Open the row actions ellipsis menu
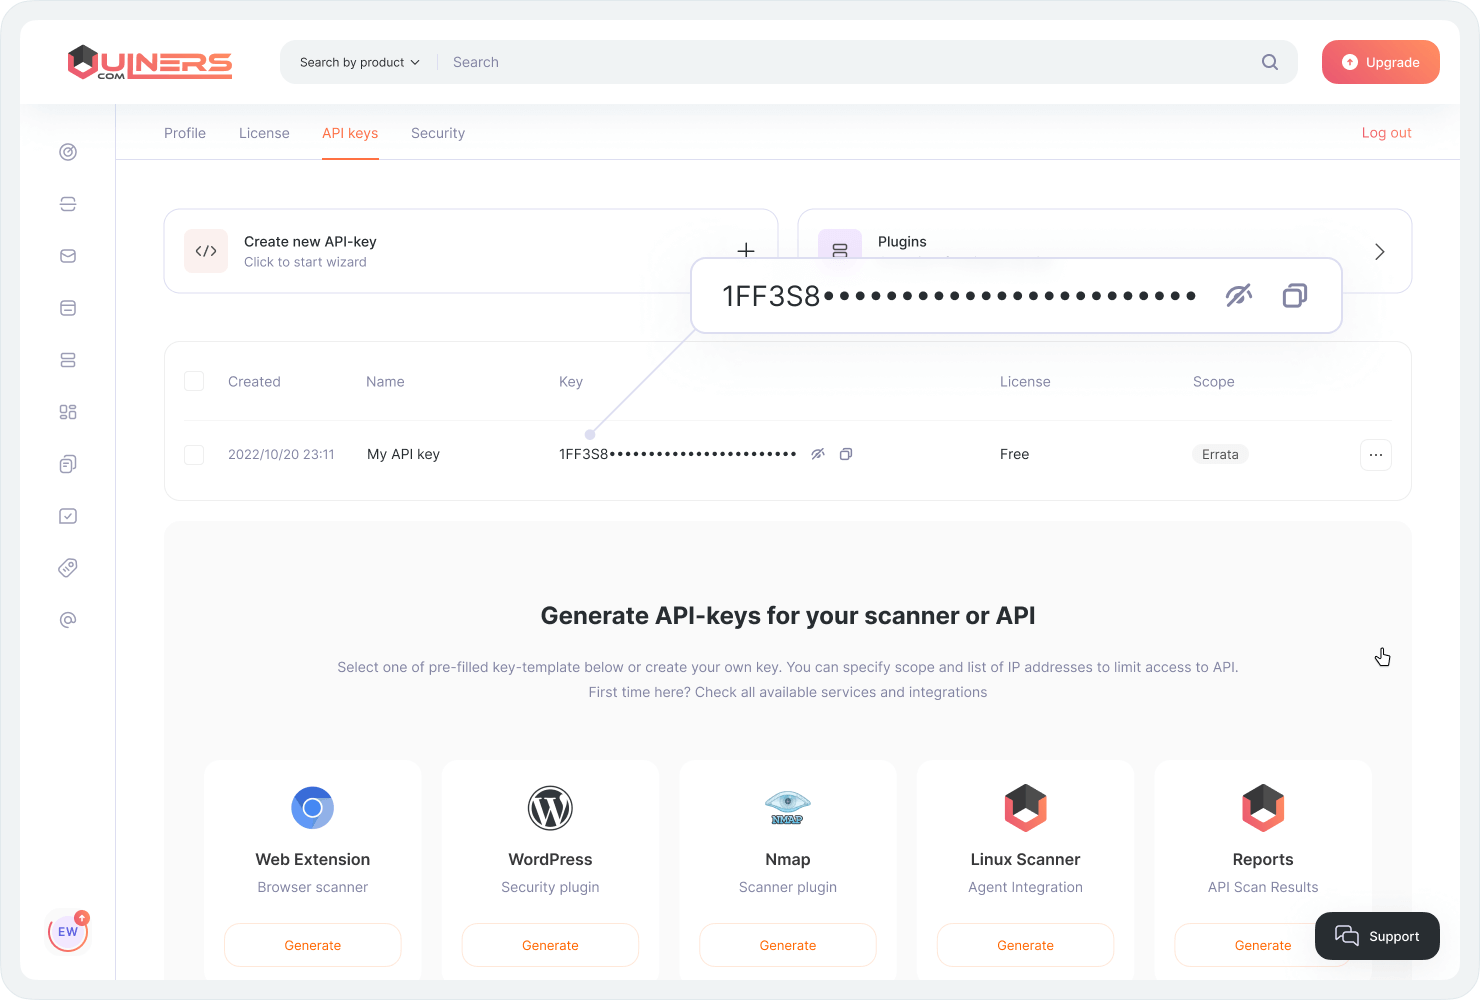 (1375, 454)
